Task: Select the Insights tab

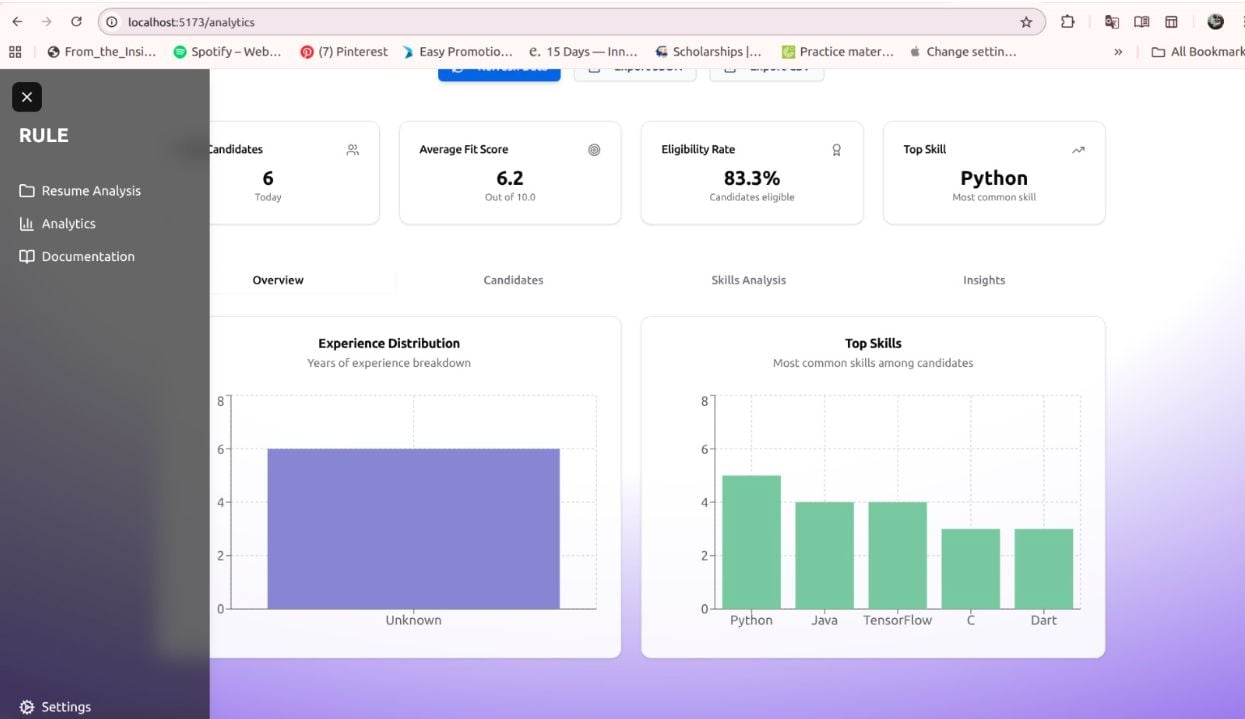Action: click(x=983, y=280)
